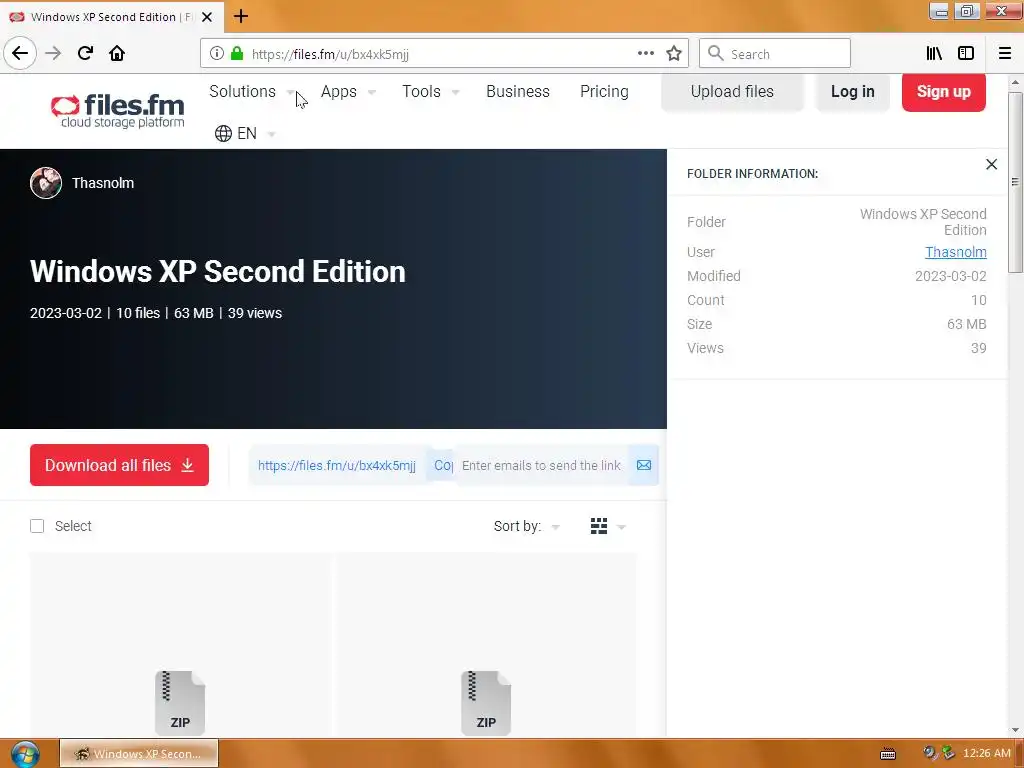The width and height of the screenshot is (1024, 768).
Task: Copy the folder share link
Action: point(443,465)
